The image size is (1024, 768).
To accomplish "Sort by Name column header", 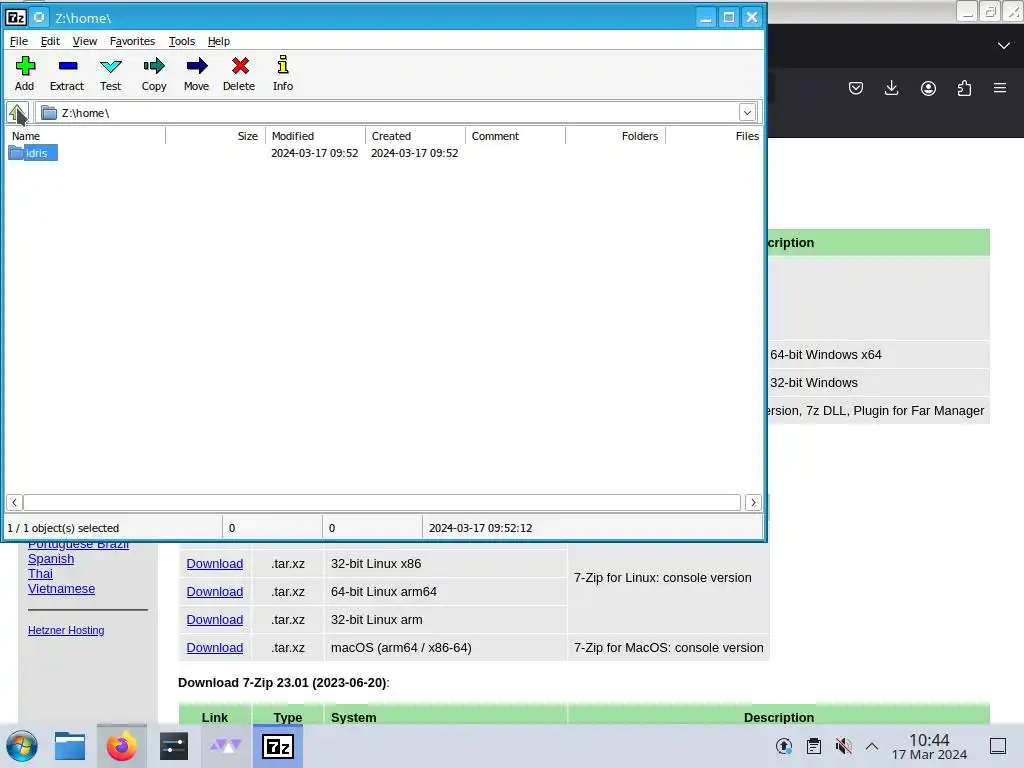I will click(x=85, y=136).
